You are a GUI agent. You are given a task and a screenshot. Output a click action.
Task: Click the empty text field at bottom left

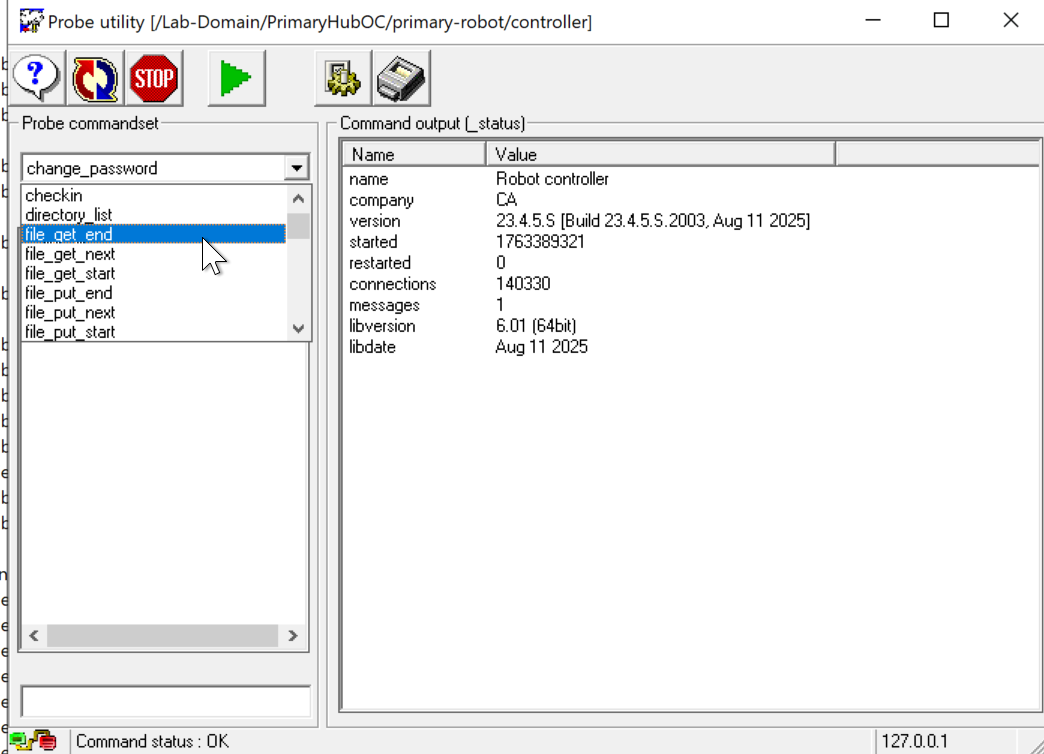tap(165, 700)
